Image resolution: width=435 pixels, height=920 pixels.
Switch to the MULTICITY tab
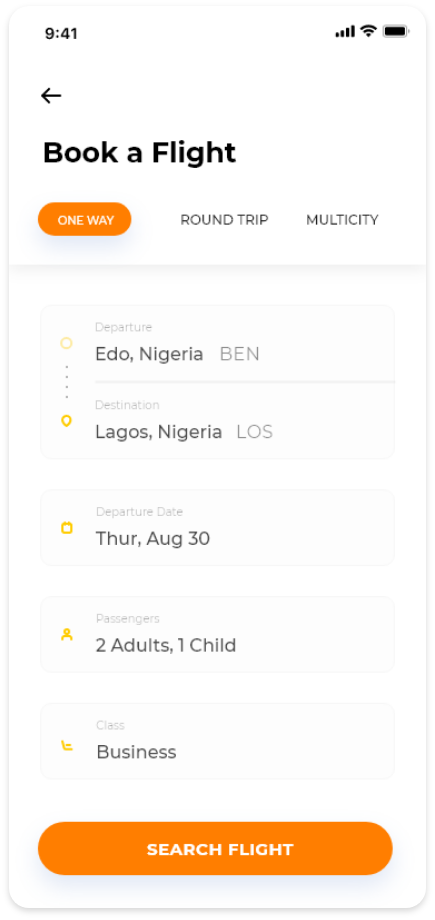coord(342,220)
